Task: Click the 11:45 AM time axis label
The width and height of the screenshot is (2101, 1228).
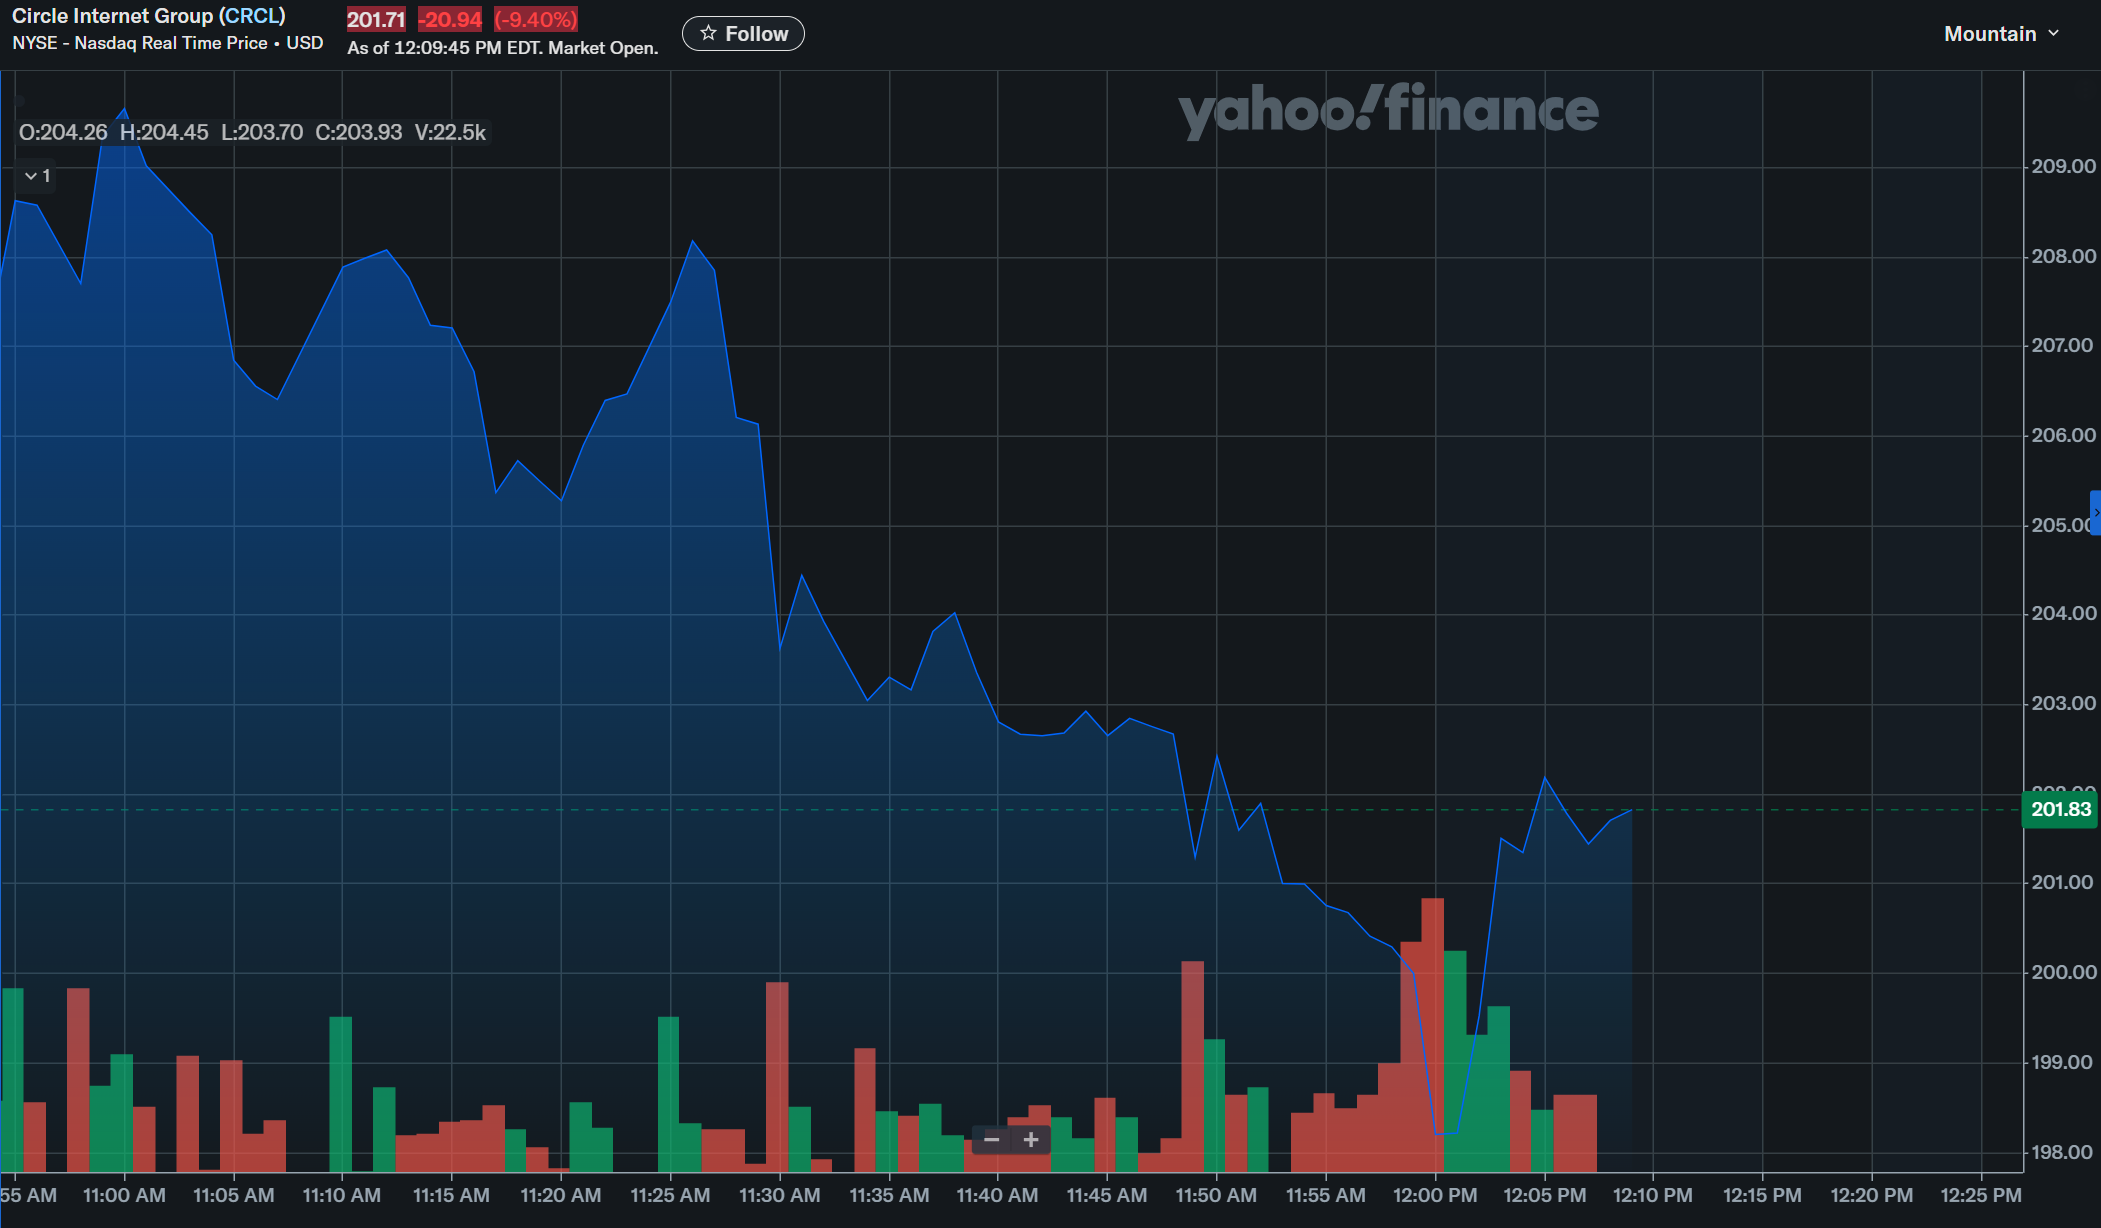Action: pyautogui.click(x=1107, y=1195)
